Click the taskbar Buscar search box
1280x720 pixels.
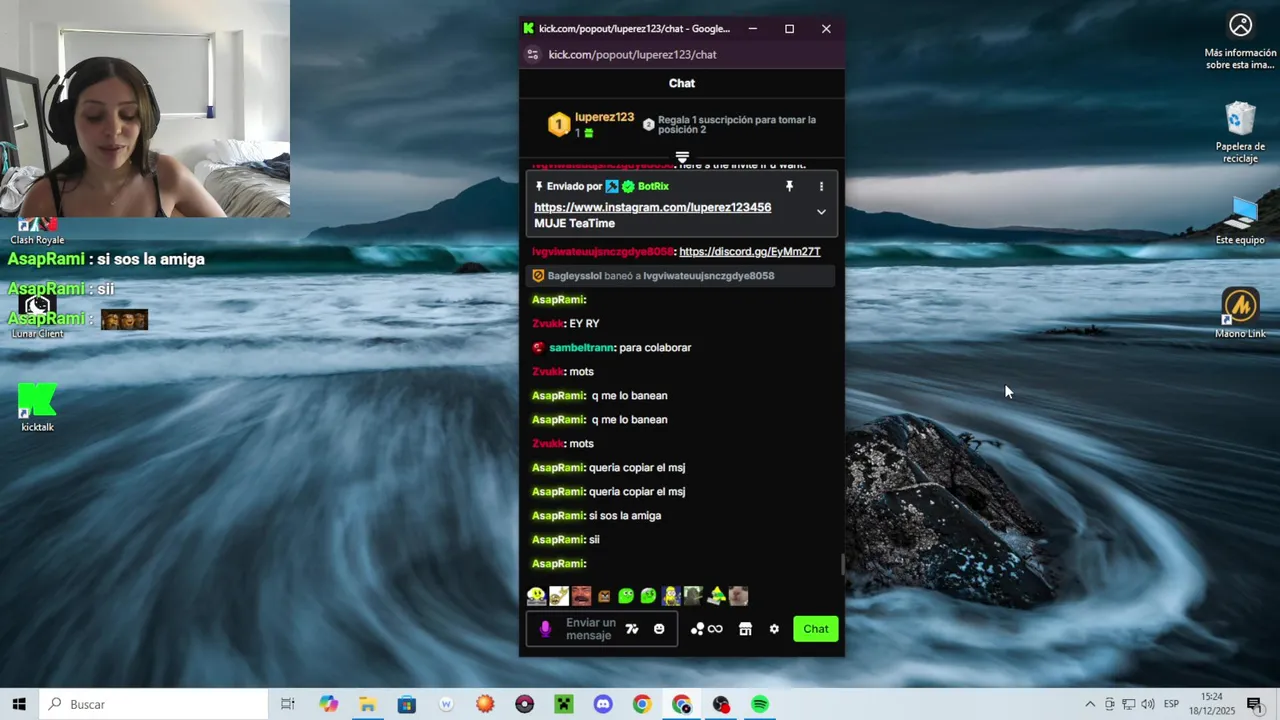click(154, 704)
